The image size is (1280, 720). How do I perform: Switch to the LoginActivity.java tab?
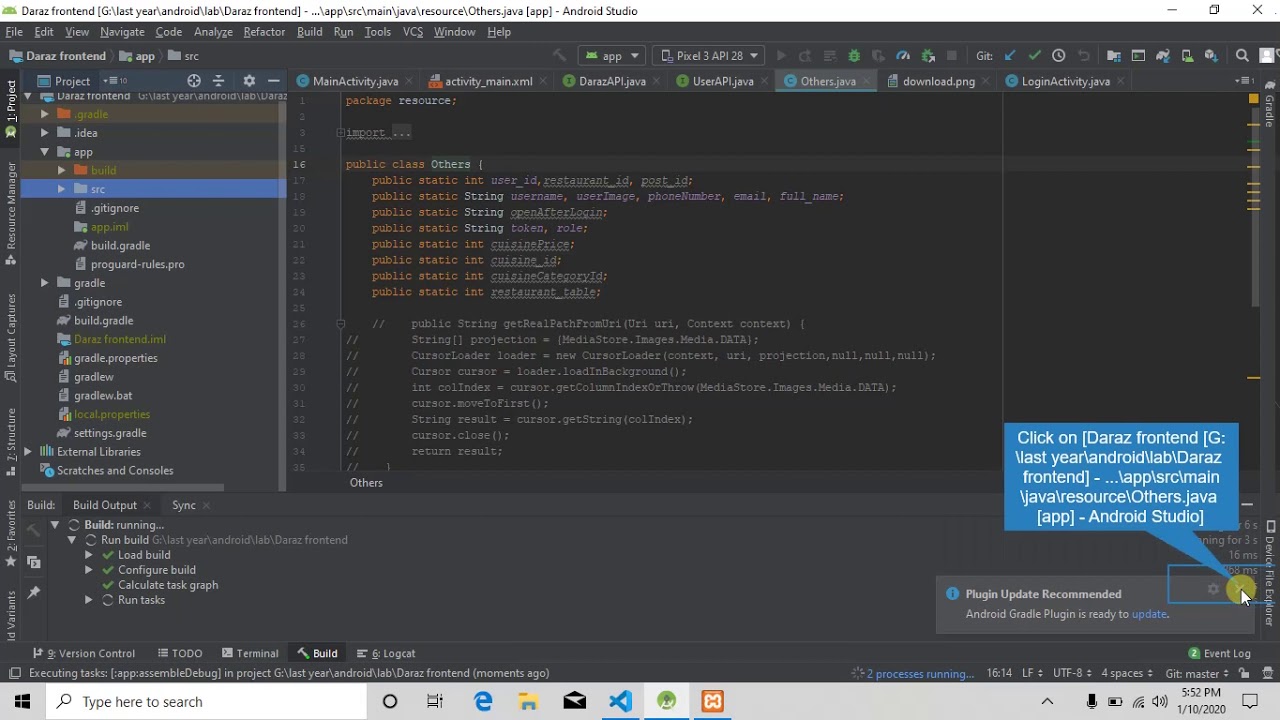pos(1065,81)
